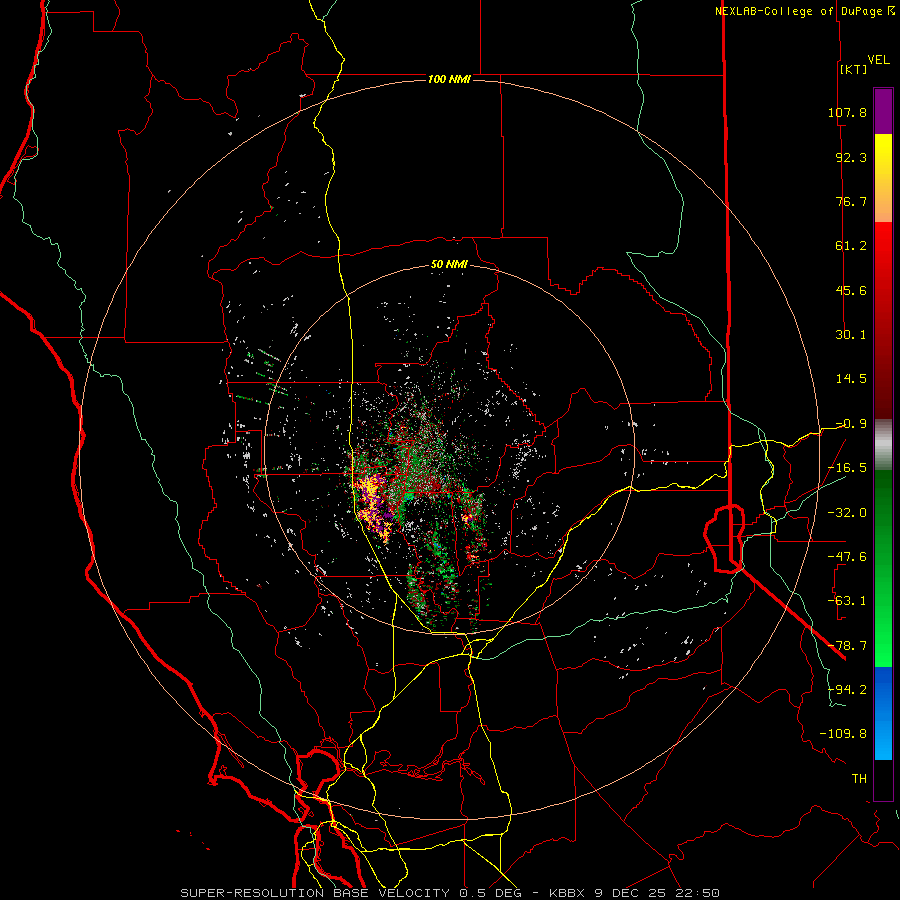Click the -63.1 velocity scale value
Image resolution: width=900 pixels, height=900 pixels.
coord(847,601)
